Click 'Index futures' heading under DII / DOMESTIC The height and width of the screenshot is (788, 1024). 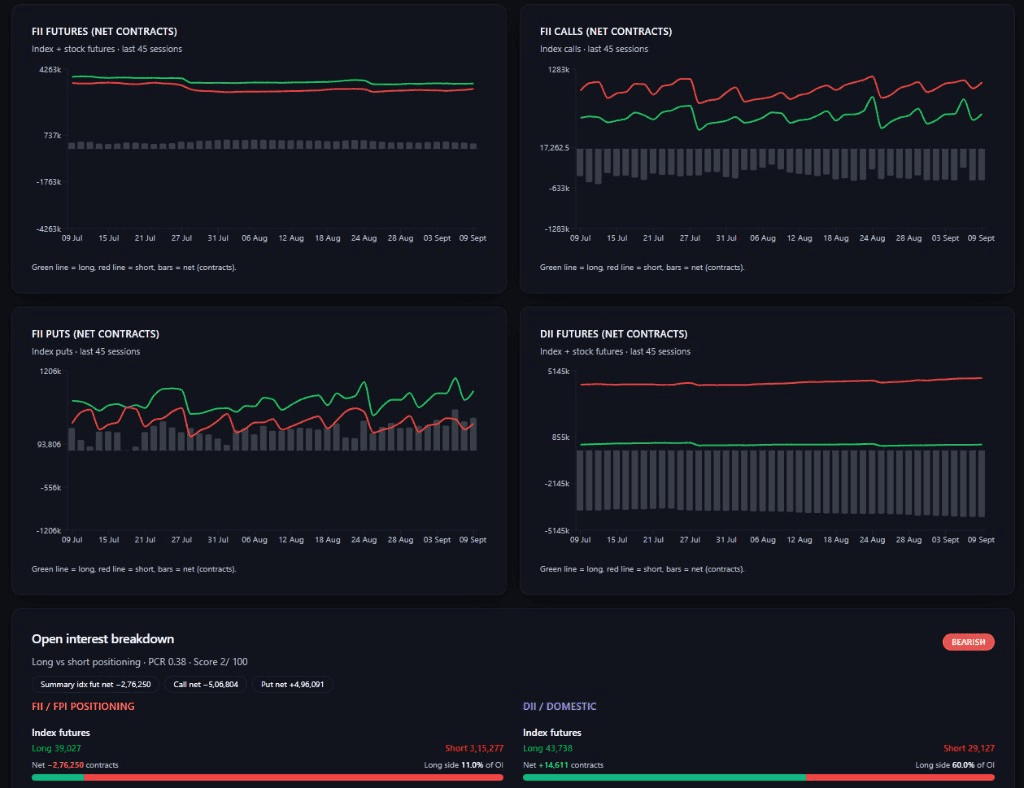[x=552, y=733]
